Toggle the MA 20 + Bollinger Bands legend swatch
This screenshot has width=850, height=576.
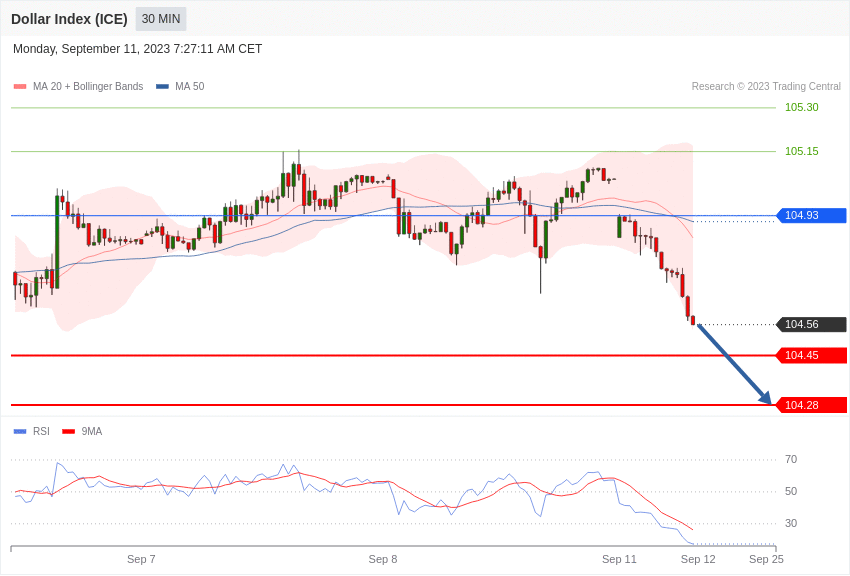20,87
